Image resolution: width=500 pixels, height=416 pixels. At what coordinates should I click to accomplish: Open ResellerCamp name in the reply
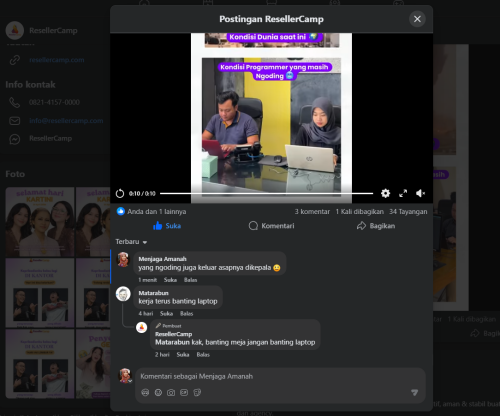[x=173, y=334]
